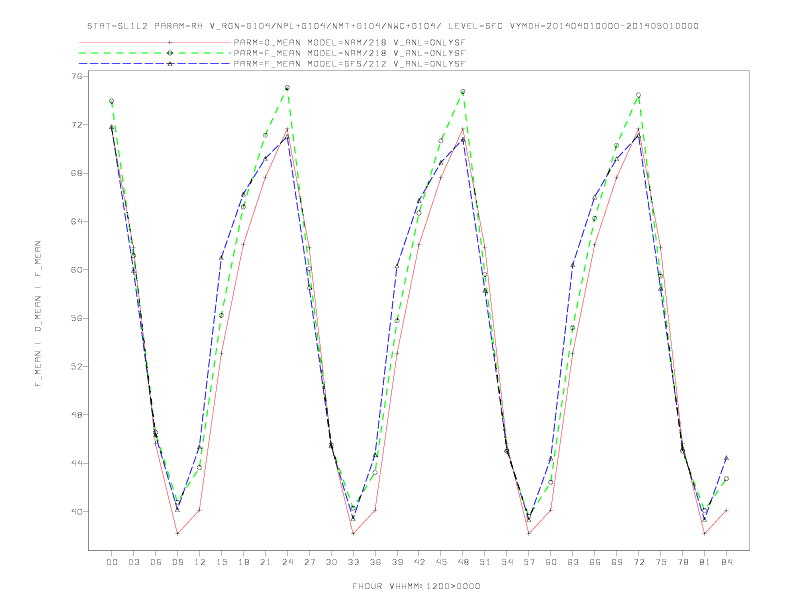Image resolution: width=792 pixels, height=612 pixels.
Task: Click y-axis tick label 60
Action: [76, 270]
